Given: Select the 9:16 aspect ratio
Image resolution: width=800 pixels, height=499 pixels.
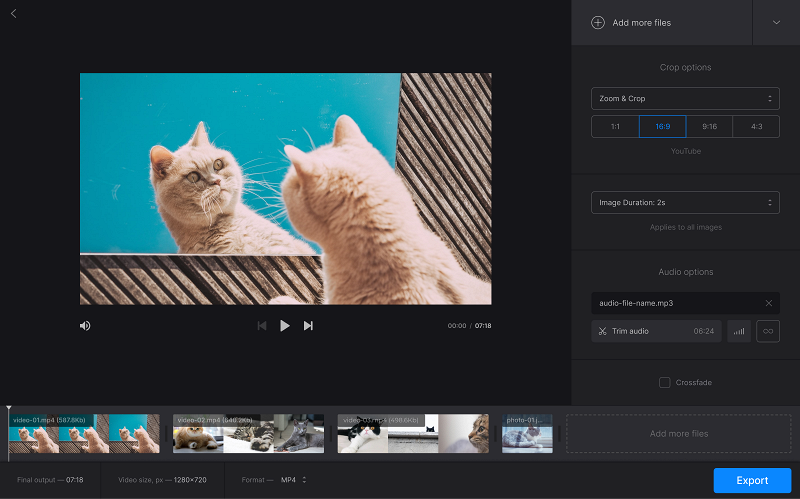Looking at the screenshot, I should [709, 127].
